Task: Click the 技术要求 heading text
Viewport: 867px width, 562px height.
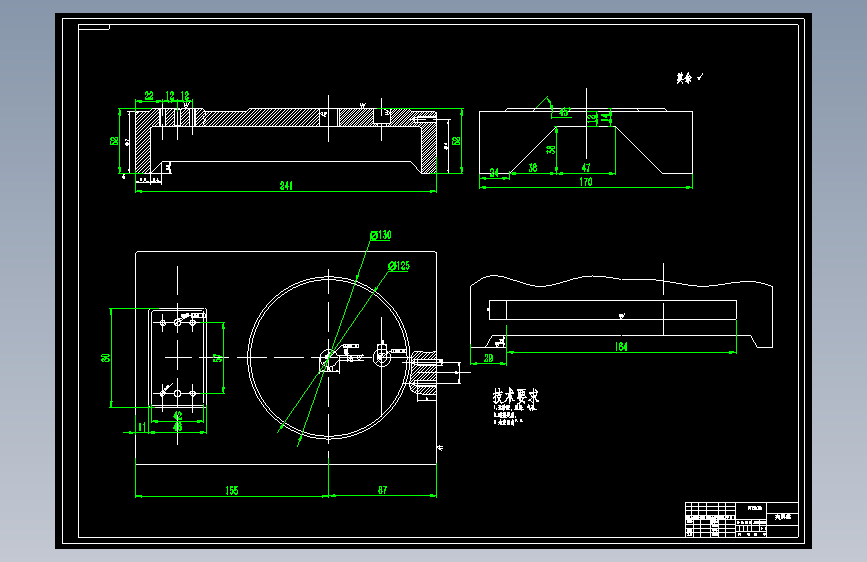Action: (516, 396)
